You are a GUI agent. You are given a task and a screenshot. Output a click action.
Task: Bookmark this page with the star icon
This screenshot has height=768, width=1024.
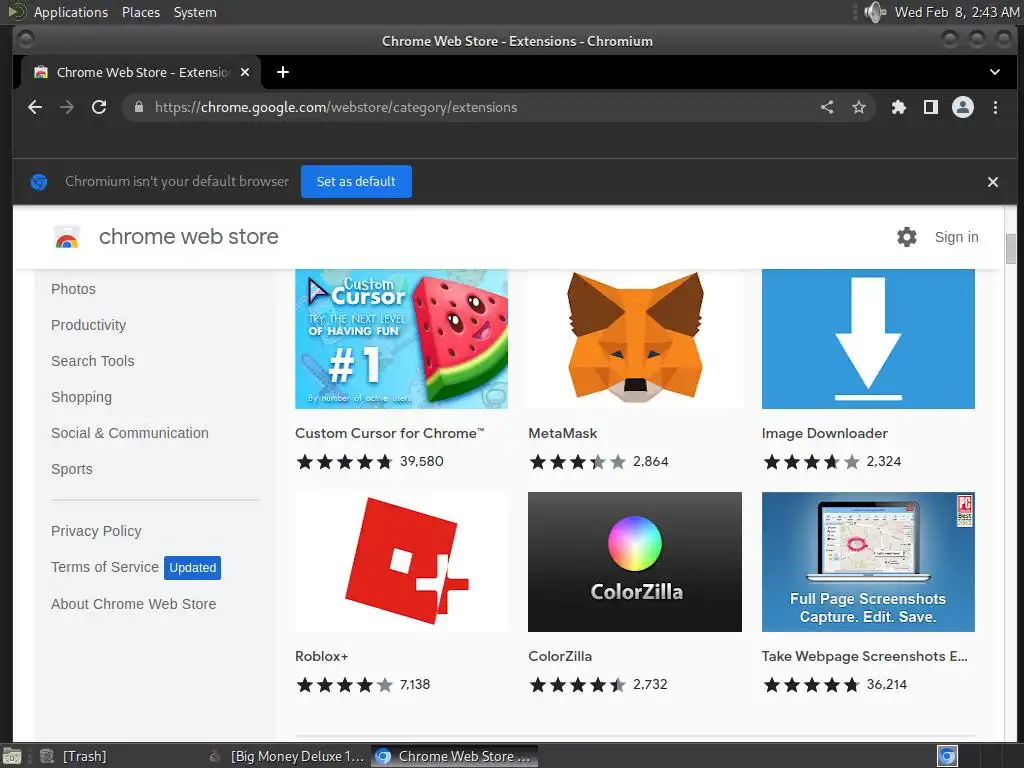(859, 107)
